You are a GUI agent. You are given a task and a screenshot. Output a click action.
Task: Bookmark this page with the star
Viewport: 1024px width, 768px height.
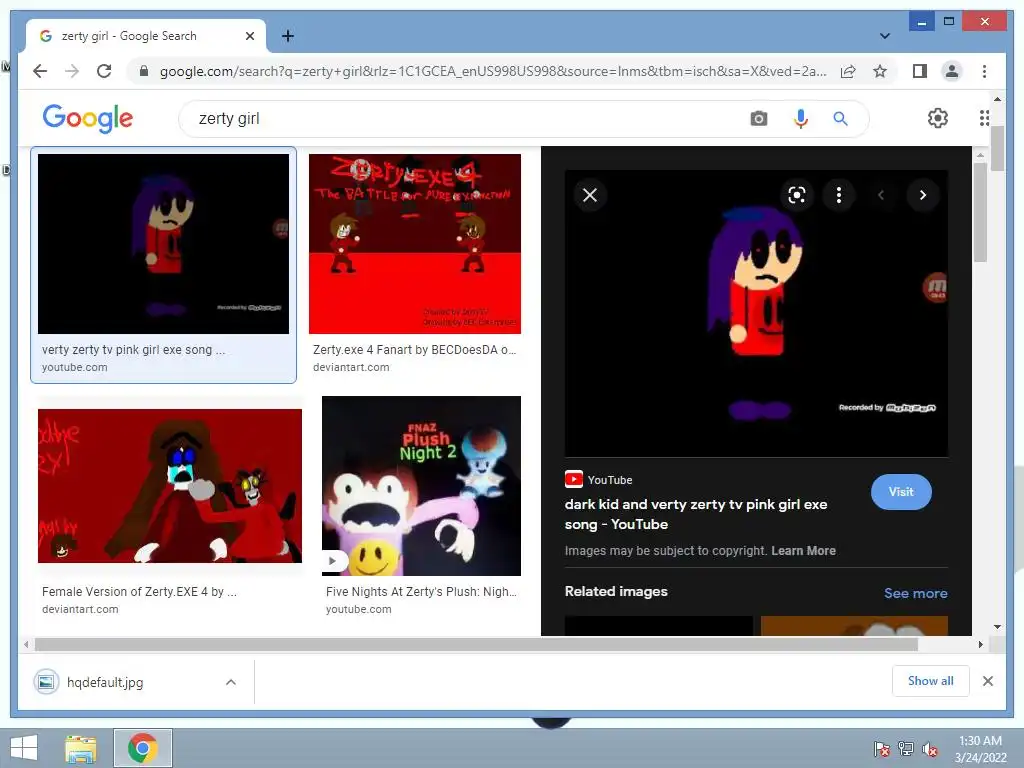pos(880,71)
